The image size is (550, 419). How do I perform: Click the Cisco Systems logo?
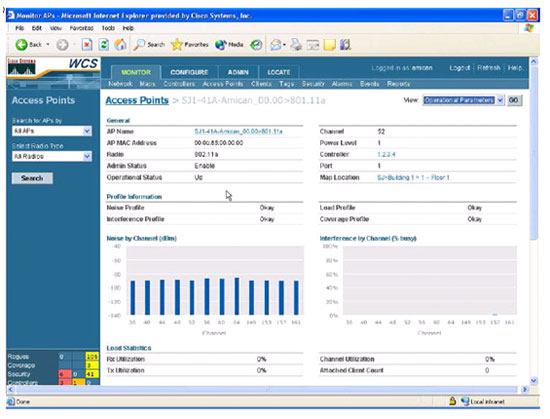(21, 67)
